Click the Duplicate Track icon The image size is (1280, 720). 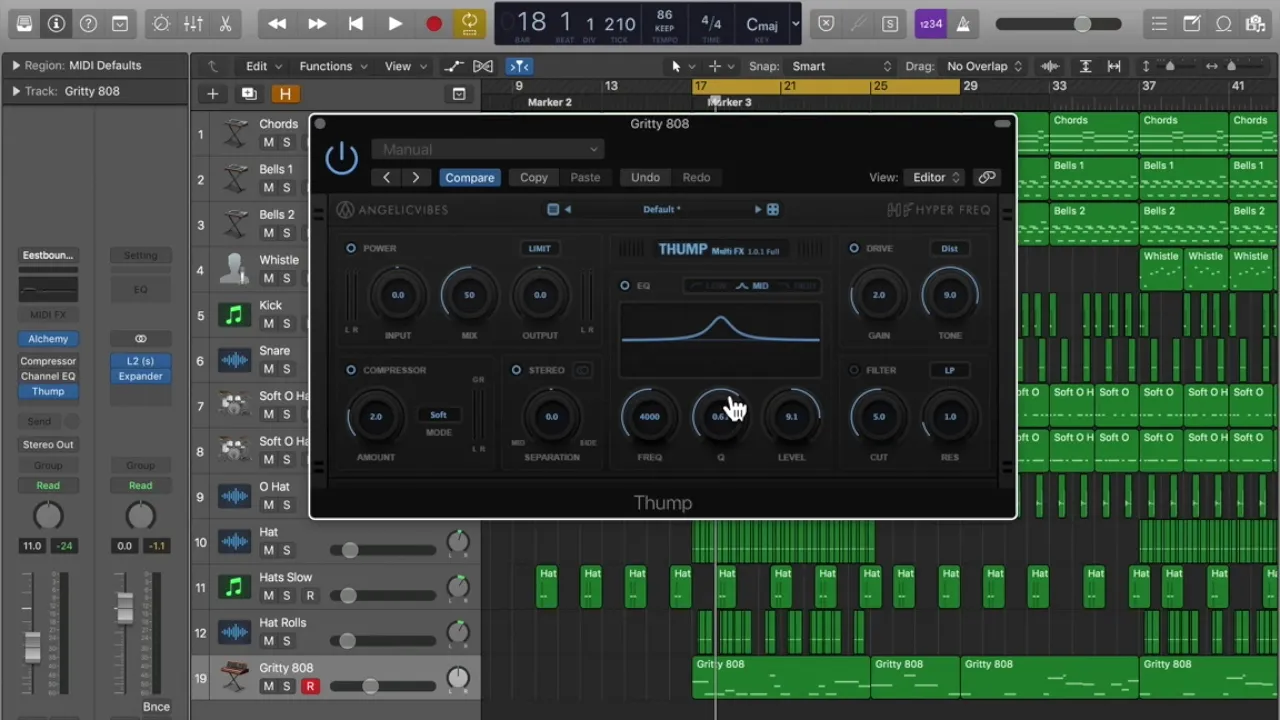pos(249,94)
